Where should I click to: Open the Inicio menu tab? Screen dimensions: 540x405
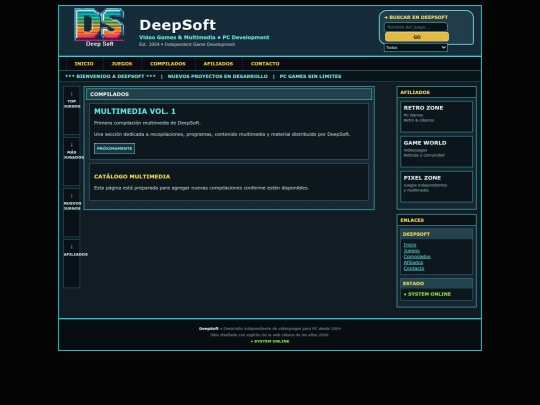click(84, 64)
